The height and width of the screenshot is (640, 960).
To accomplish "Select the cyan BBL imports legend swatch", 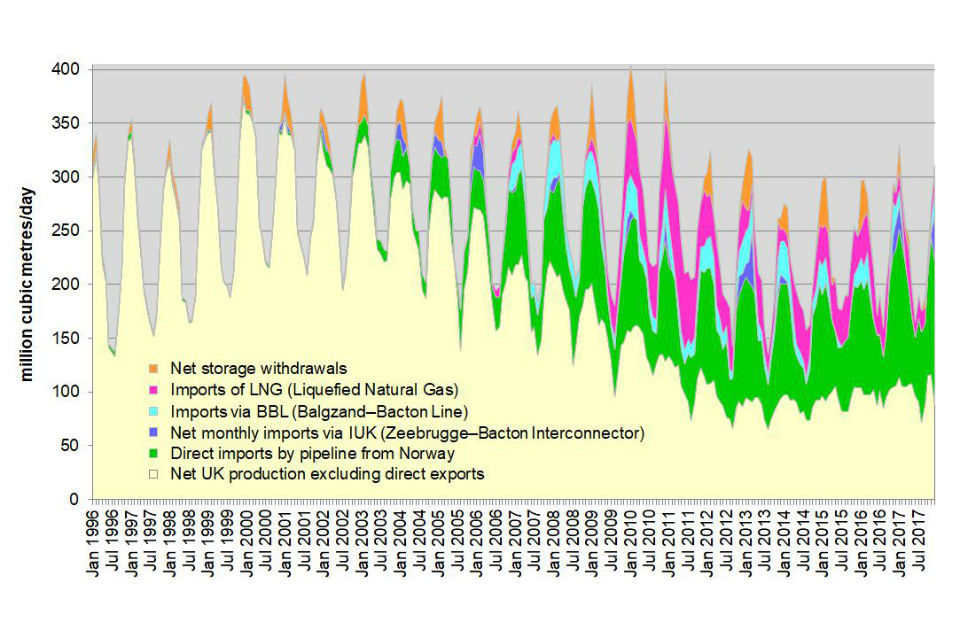I will (151, 411).
